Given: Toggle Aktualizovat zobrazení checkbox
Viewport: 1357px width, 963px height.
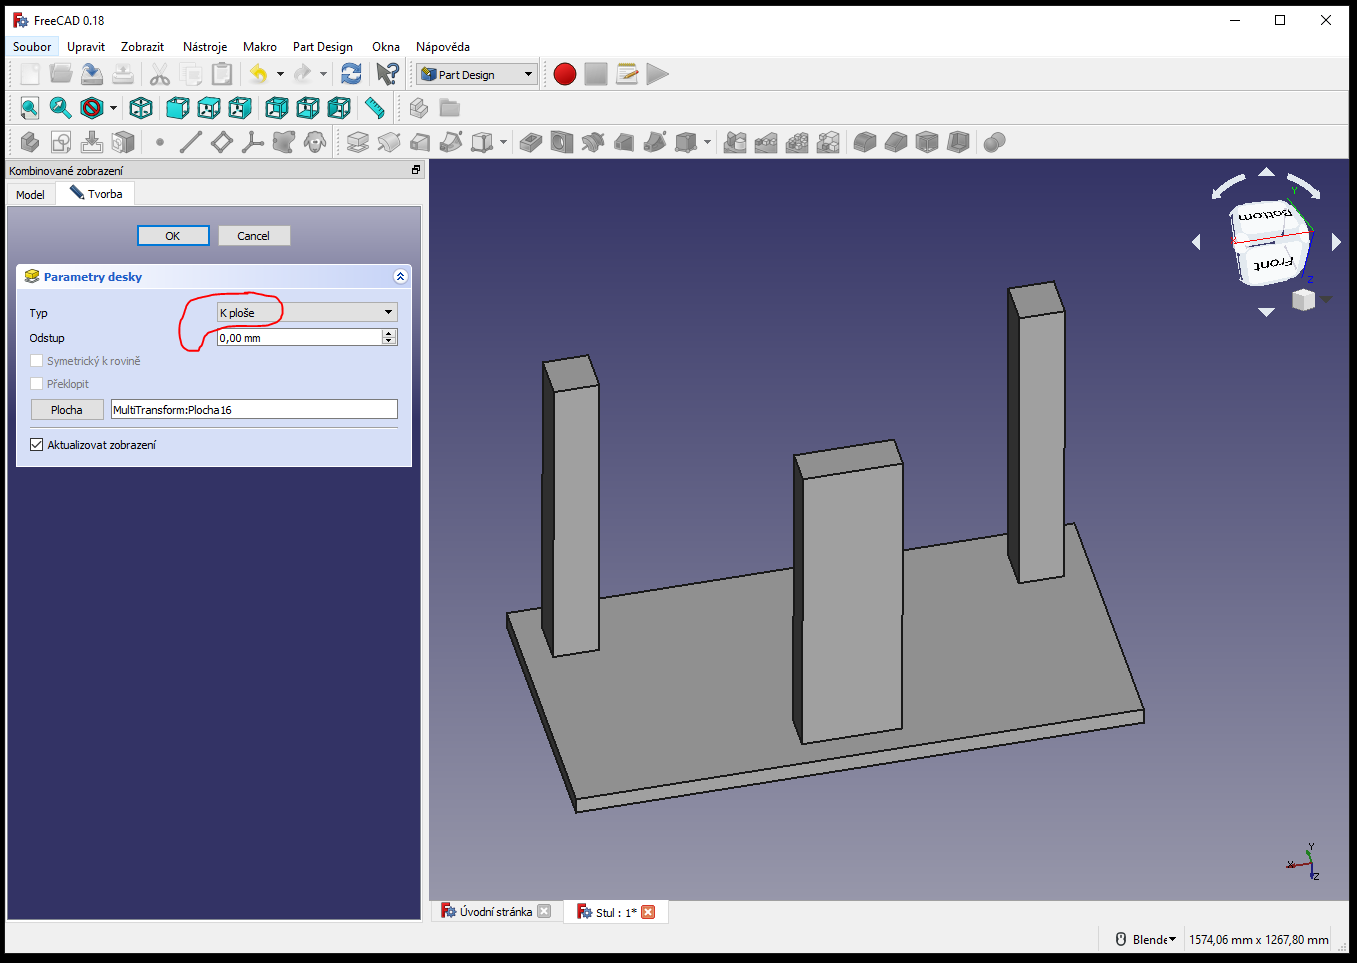Looking at the screenshot, I should (37, 445).
